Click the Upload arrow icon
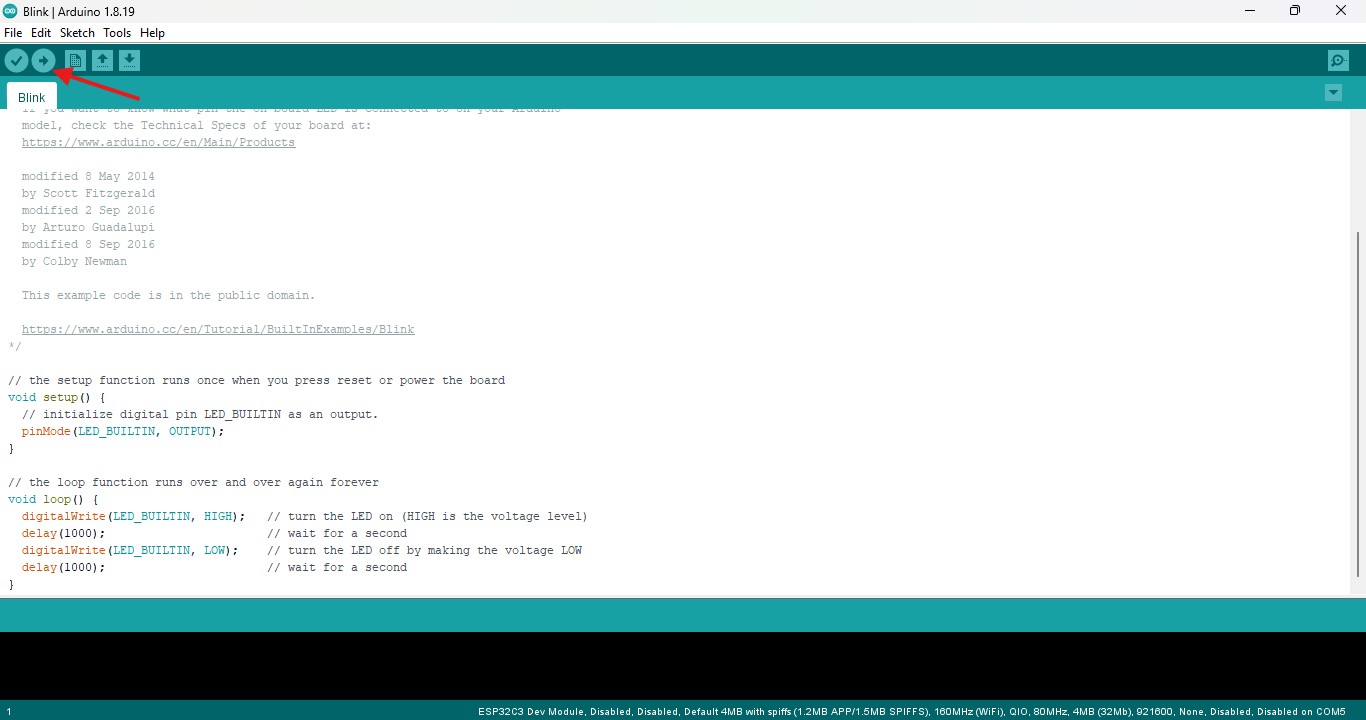Screen dimensions: 1366x720 point(43,61)
